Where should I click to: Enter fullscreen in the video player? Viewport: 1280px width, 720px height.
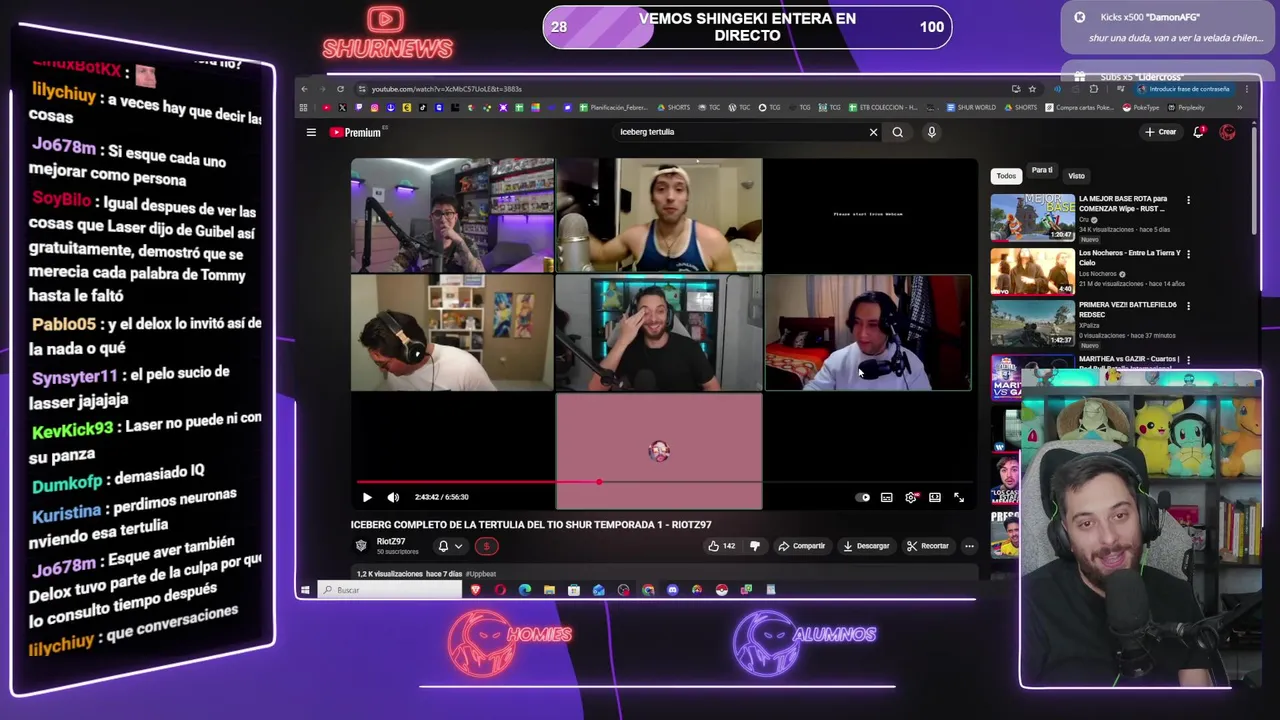tap(959, 497)
